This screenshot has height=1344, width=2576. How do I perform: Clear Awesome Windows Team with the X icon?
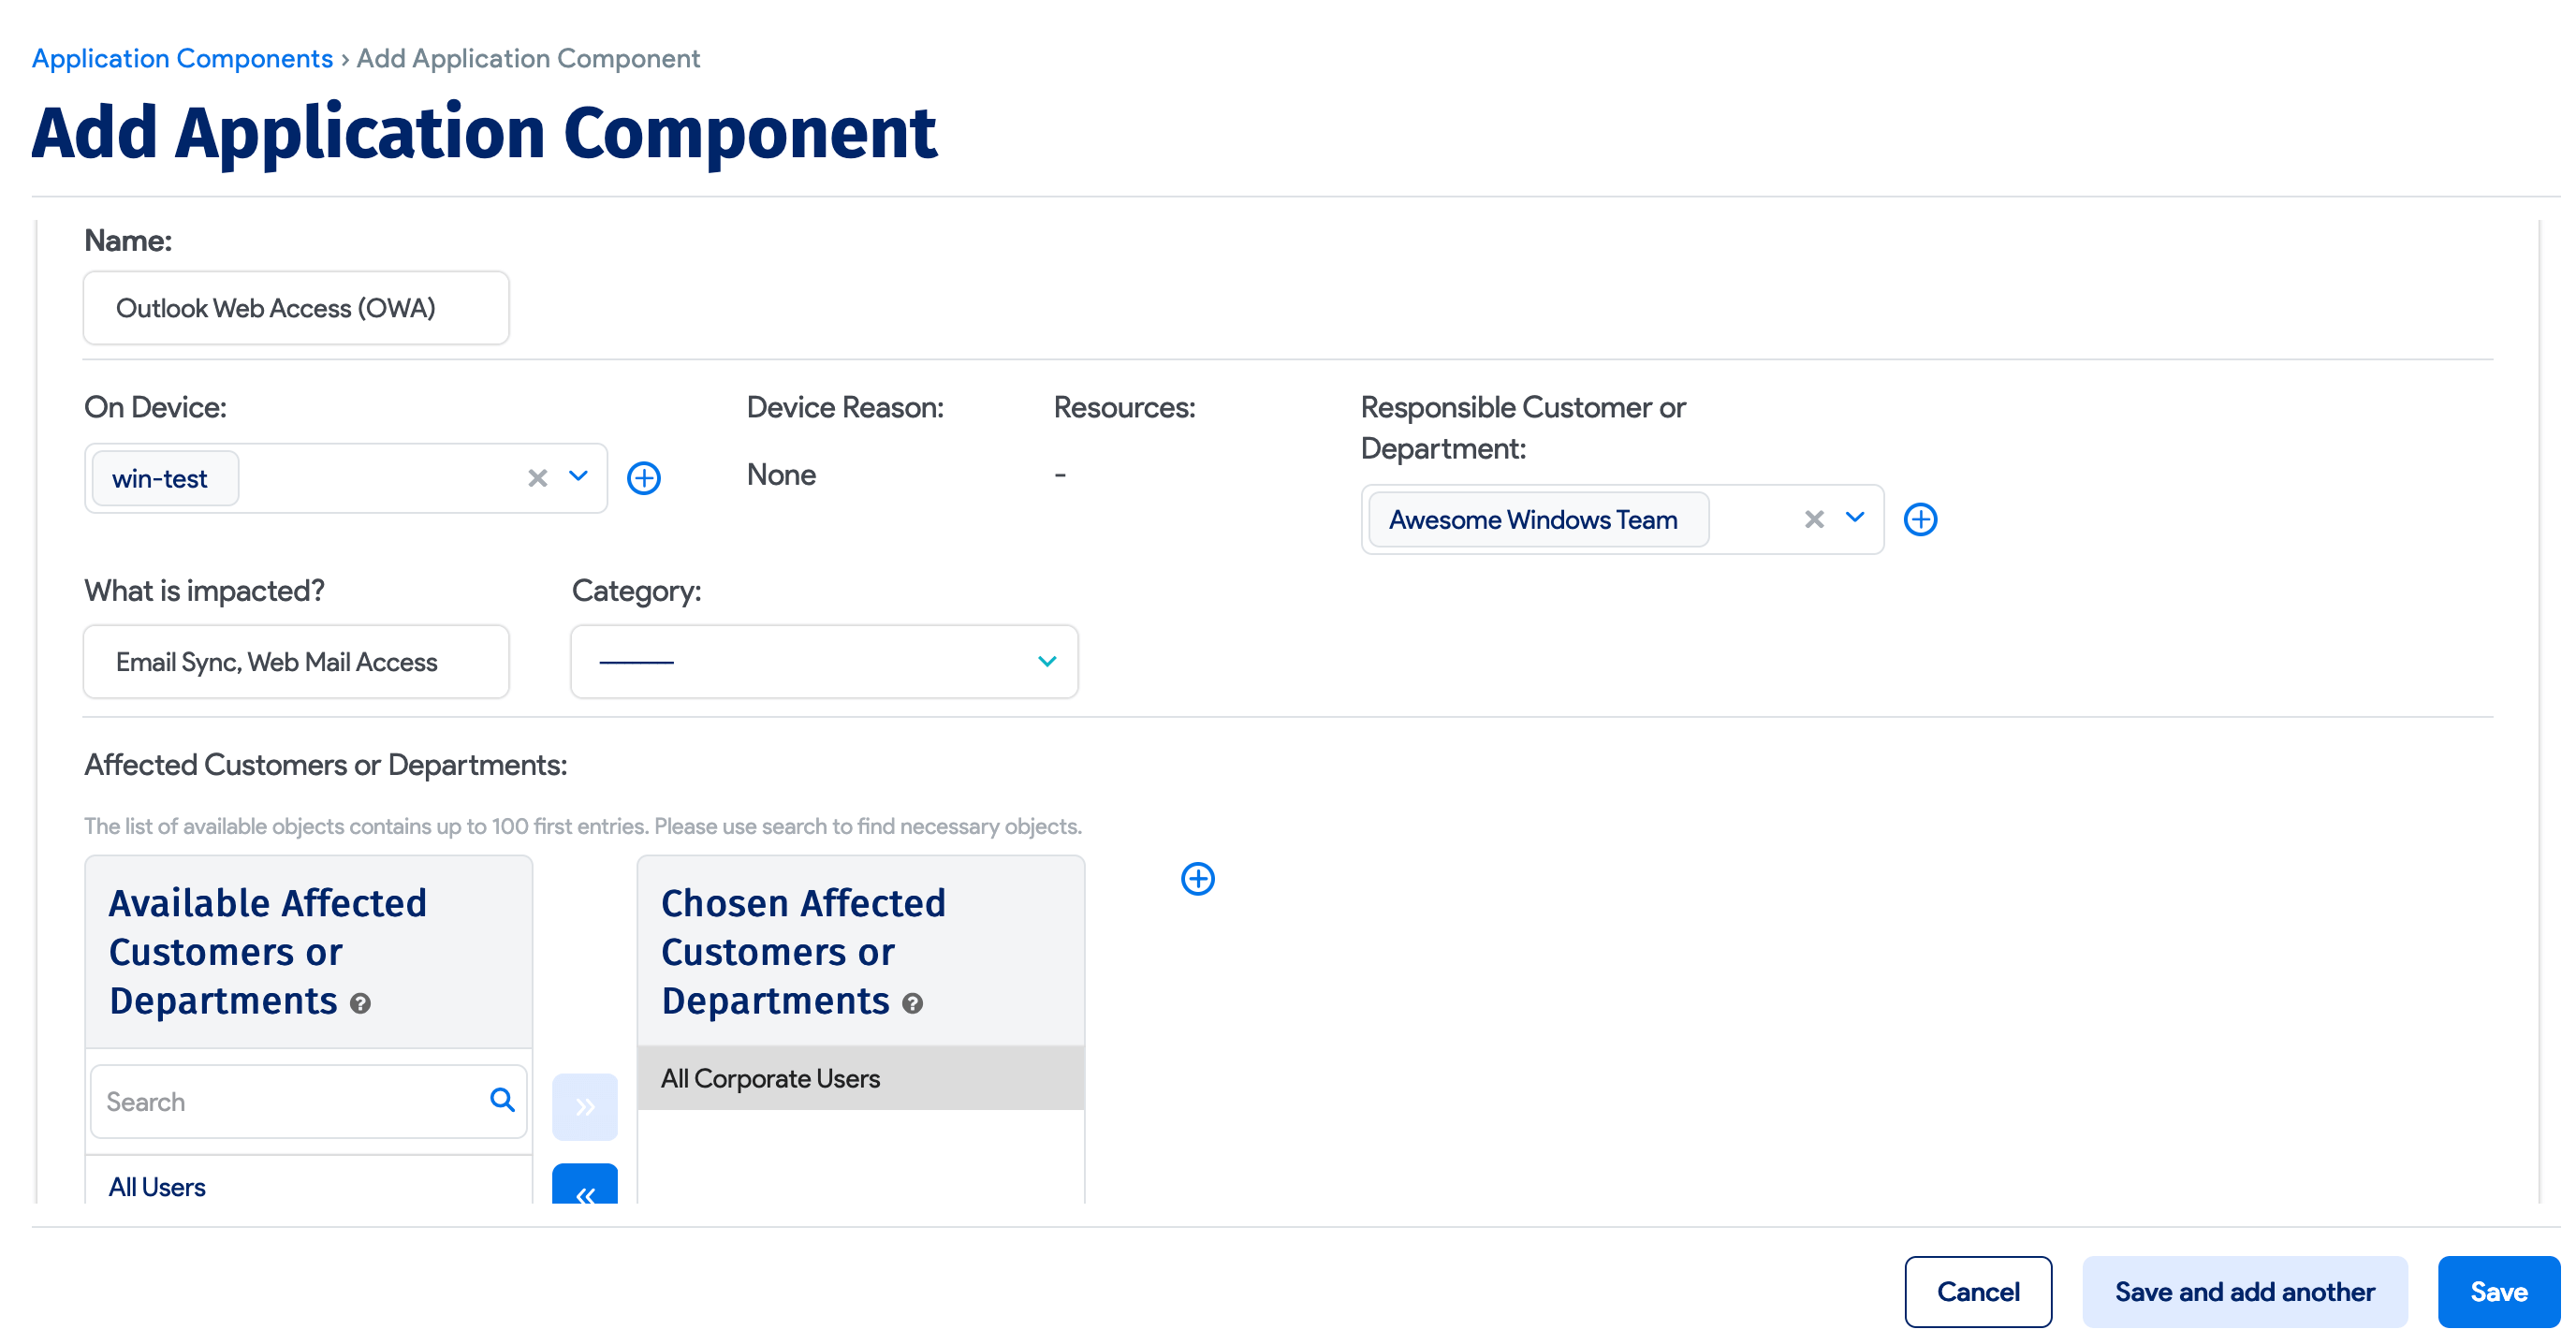point(1813,519)
